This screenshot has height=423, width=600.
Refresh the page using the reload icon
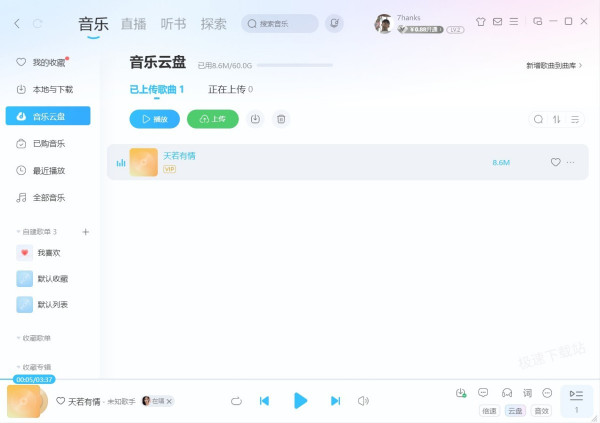click(38, 24)
